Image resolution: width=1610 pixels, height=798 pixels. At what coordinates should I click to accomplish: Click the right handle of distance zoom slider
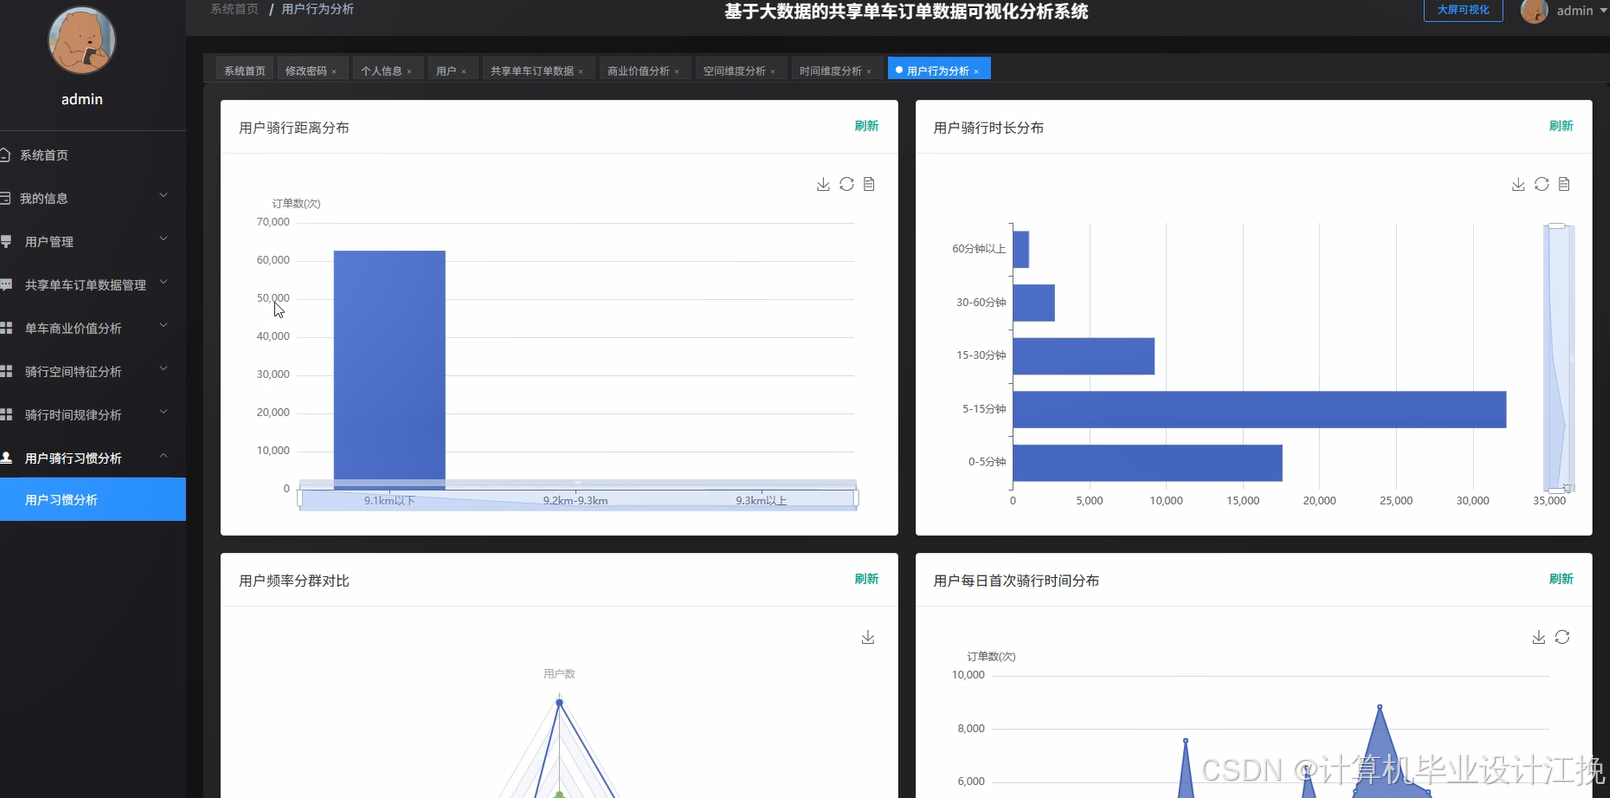click(857, 498)
